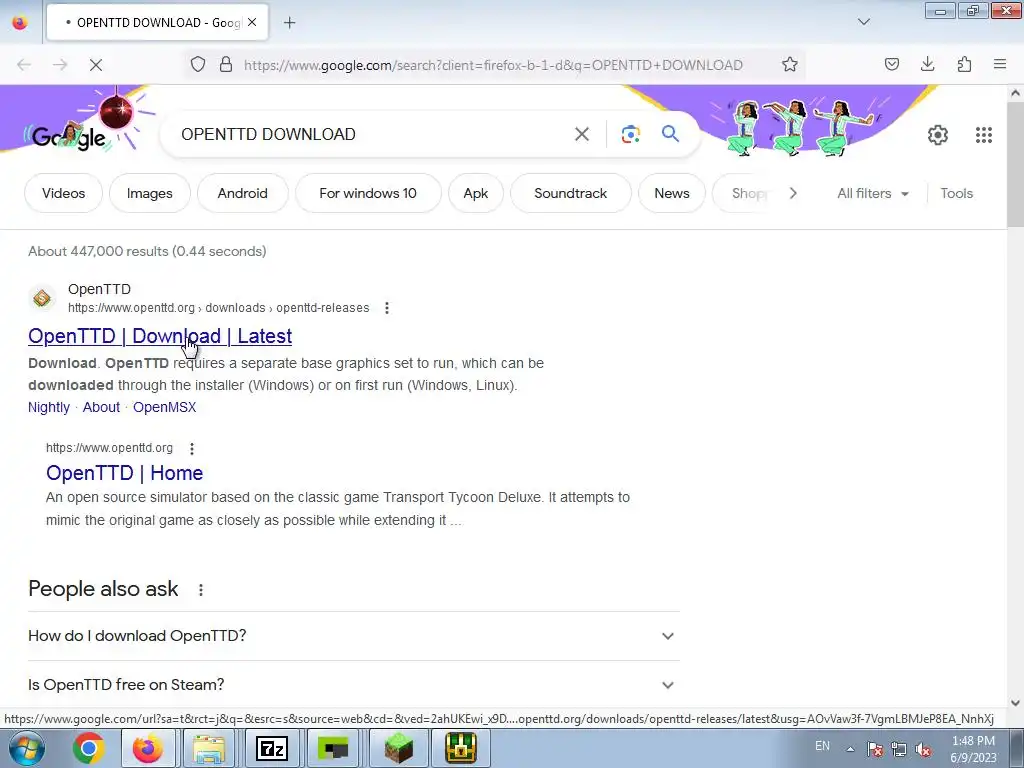The width and height of the screenshot is (1024, 768).
Task: Select the Apk filter chip
Action: point(475,193)
